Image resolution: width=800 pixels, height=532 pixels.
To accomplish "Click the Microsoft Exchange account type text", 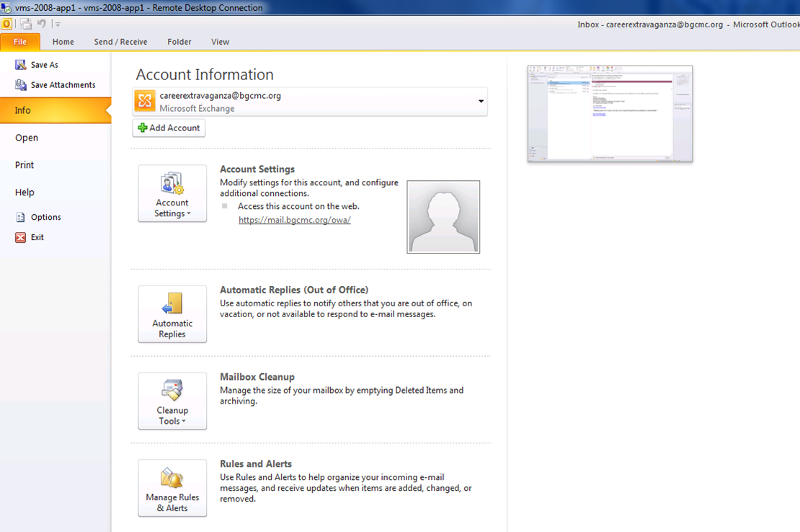I will coord(197,108).
